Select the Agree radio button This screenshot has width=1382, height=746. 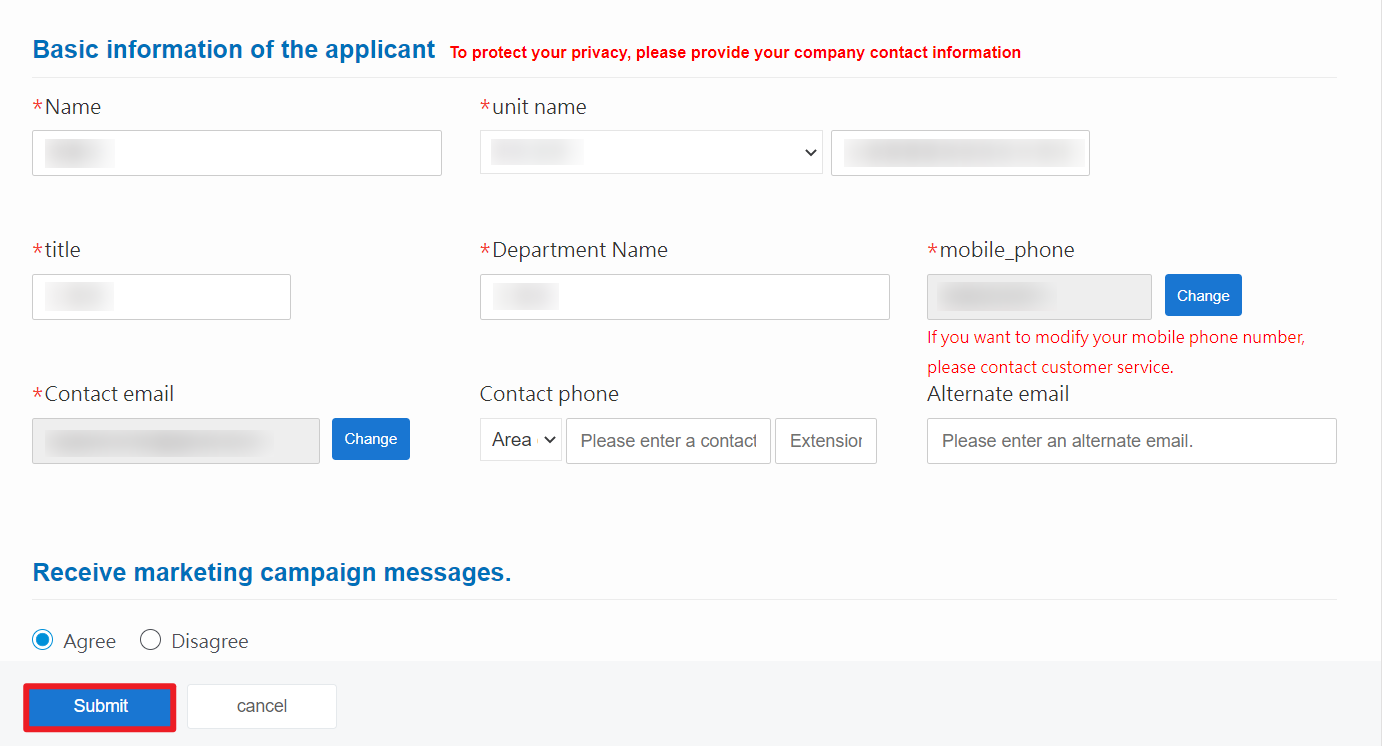(43, 640)
